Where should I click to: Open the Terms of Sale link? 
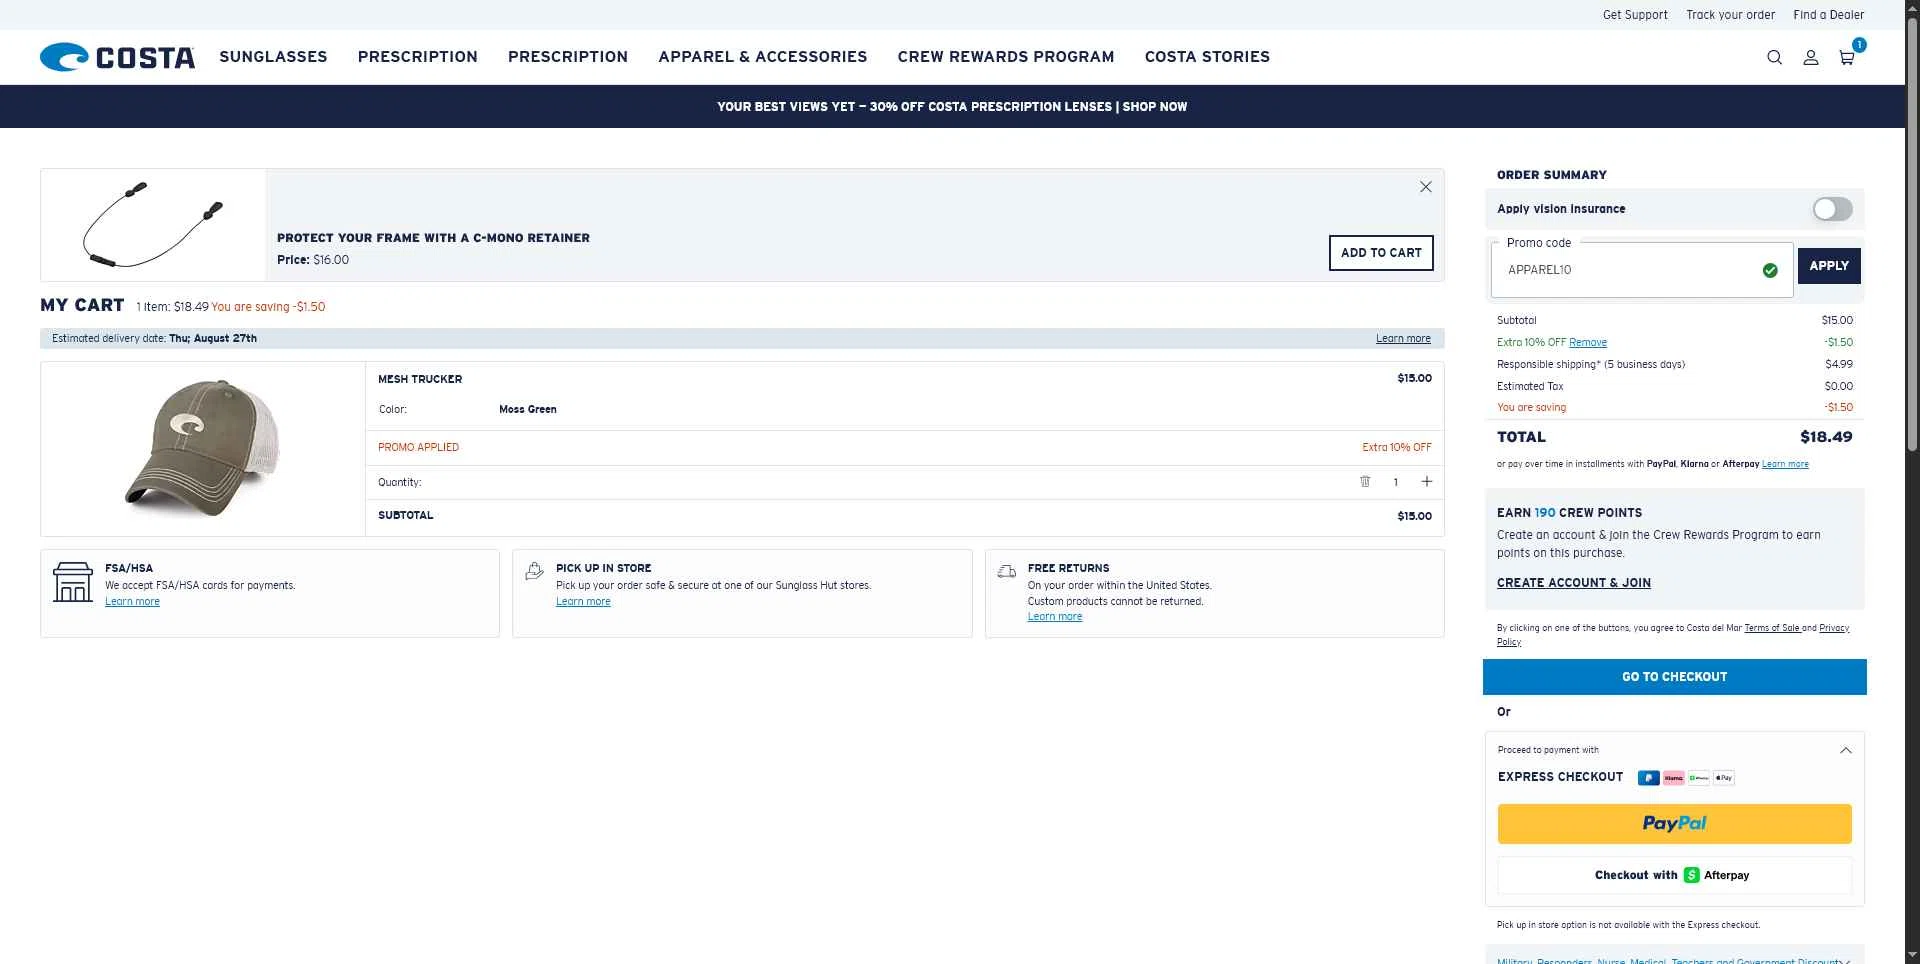coord(1772,628)
